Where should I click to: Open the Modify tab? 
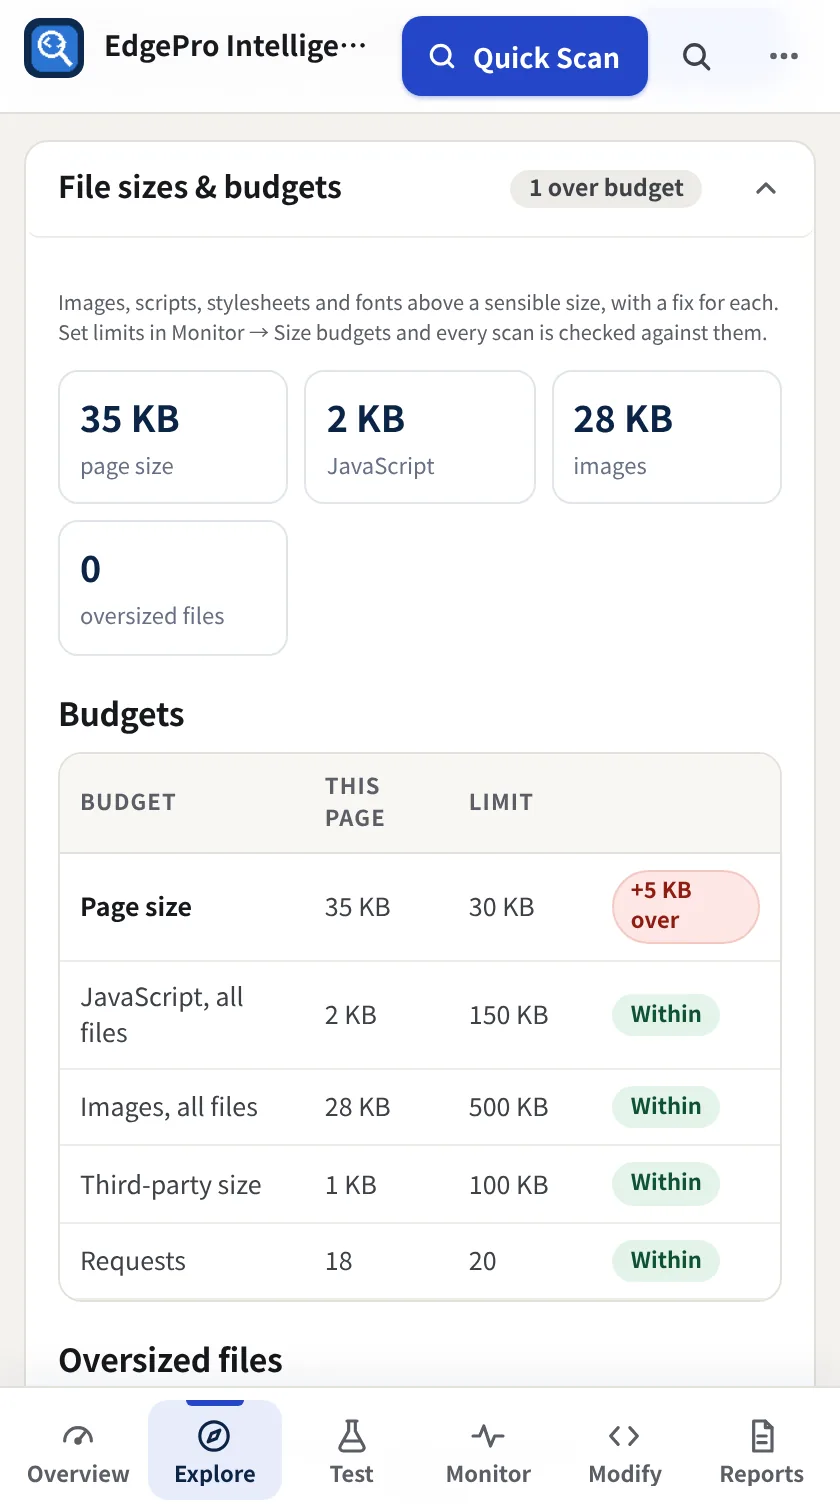coord(625,1451)
